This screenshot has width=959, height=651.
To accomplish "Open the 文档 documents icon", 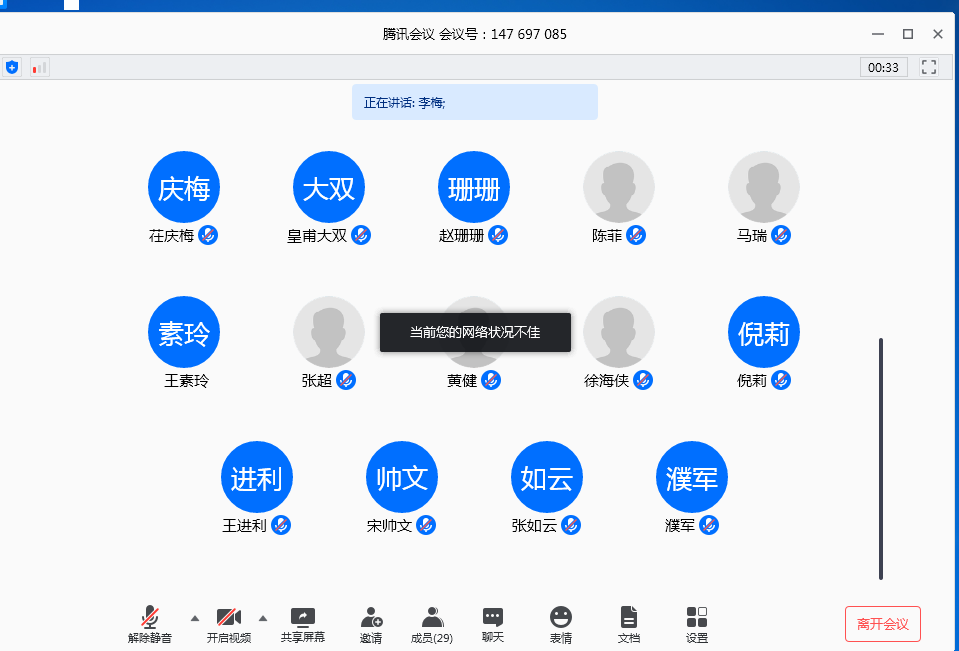I will click(628, 624).
